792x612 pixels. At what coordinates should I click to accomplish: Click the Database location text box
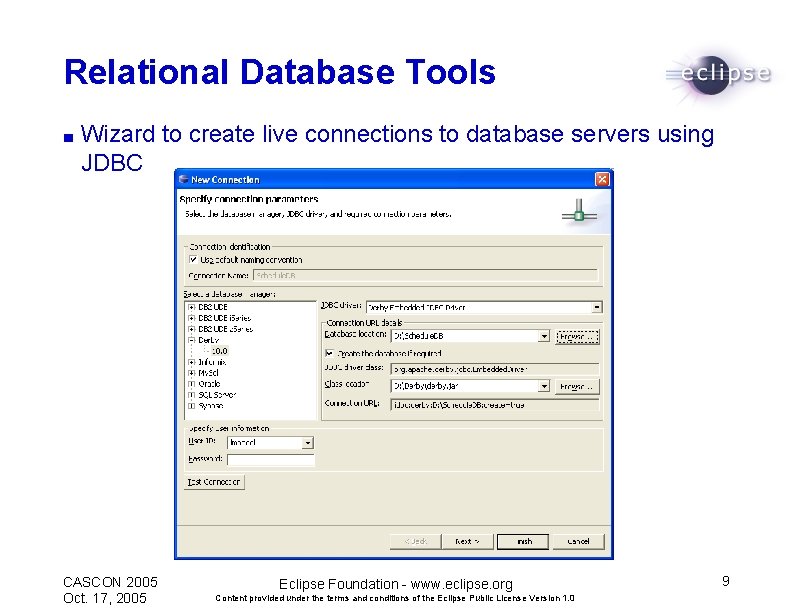[465, 336]
